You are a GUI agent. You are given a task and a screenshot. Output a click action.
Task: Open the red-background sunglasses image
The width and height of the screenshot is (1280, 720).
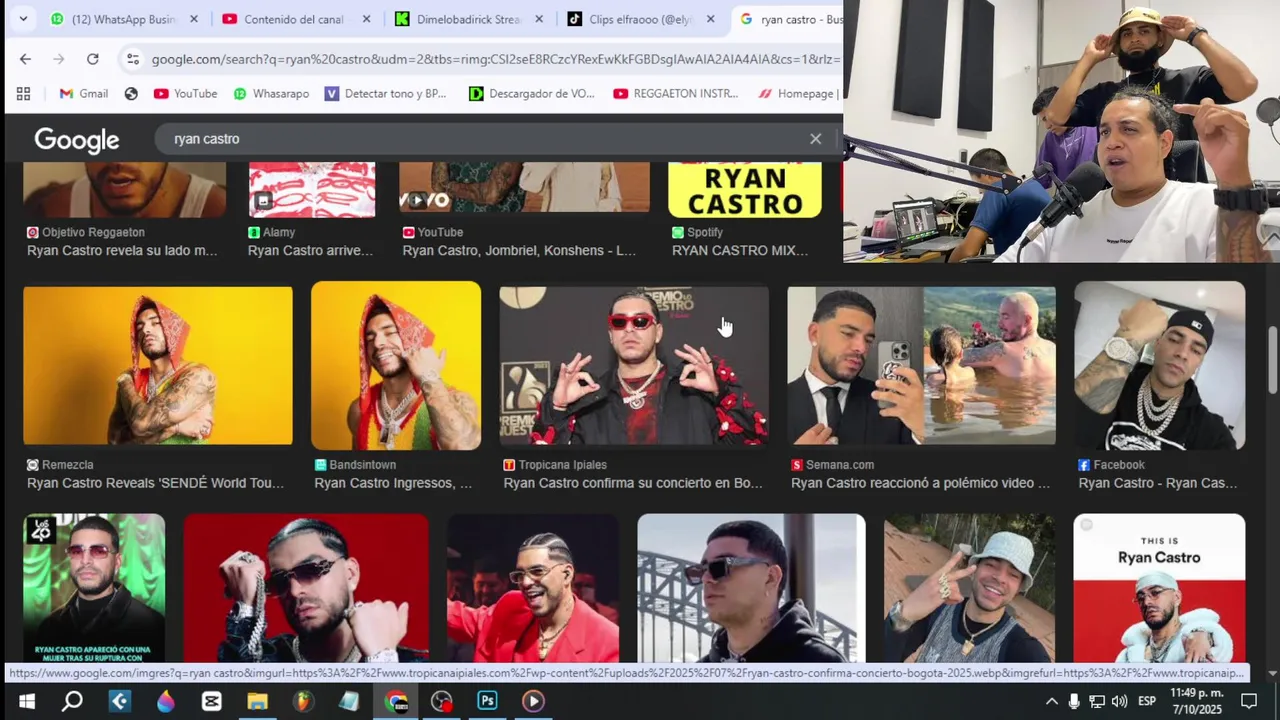(x=306, y=588)
